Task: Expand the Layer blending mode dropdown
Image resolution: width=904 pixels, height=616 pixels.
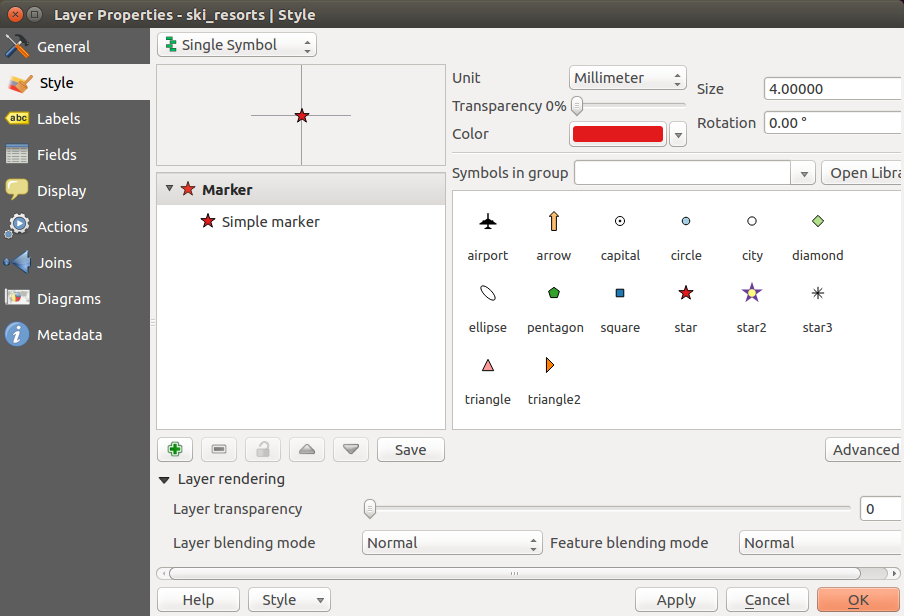Action: 451,543
